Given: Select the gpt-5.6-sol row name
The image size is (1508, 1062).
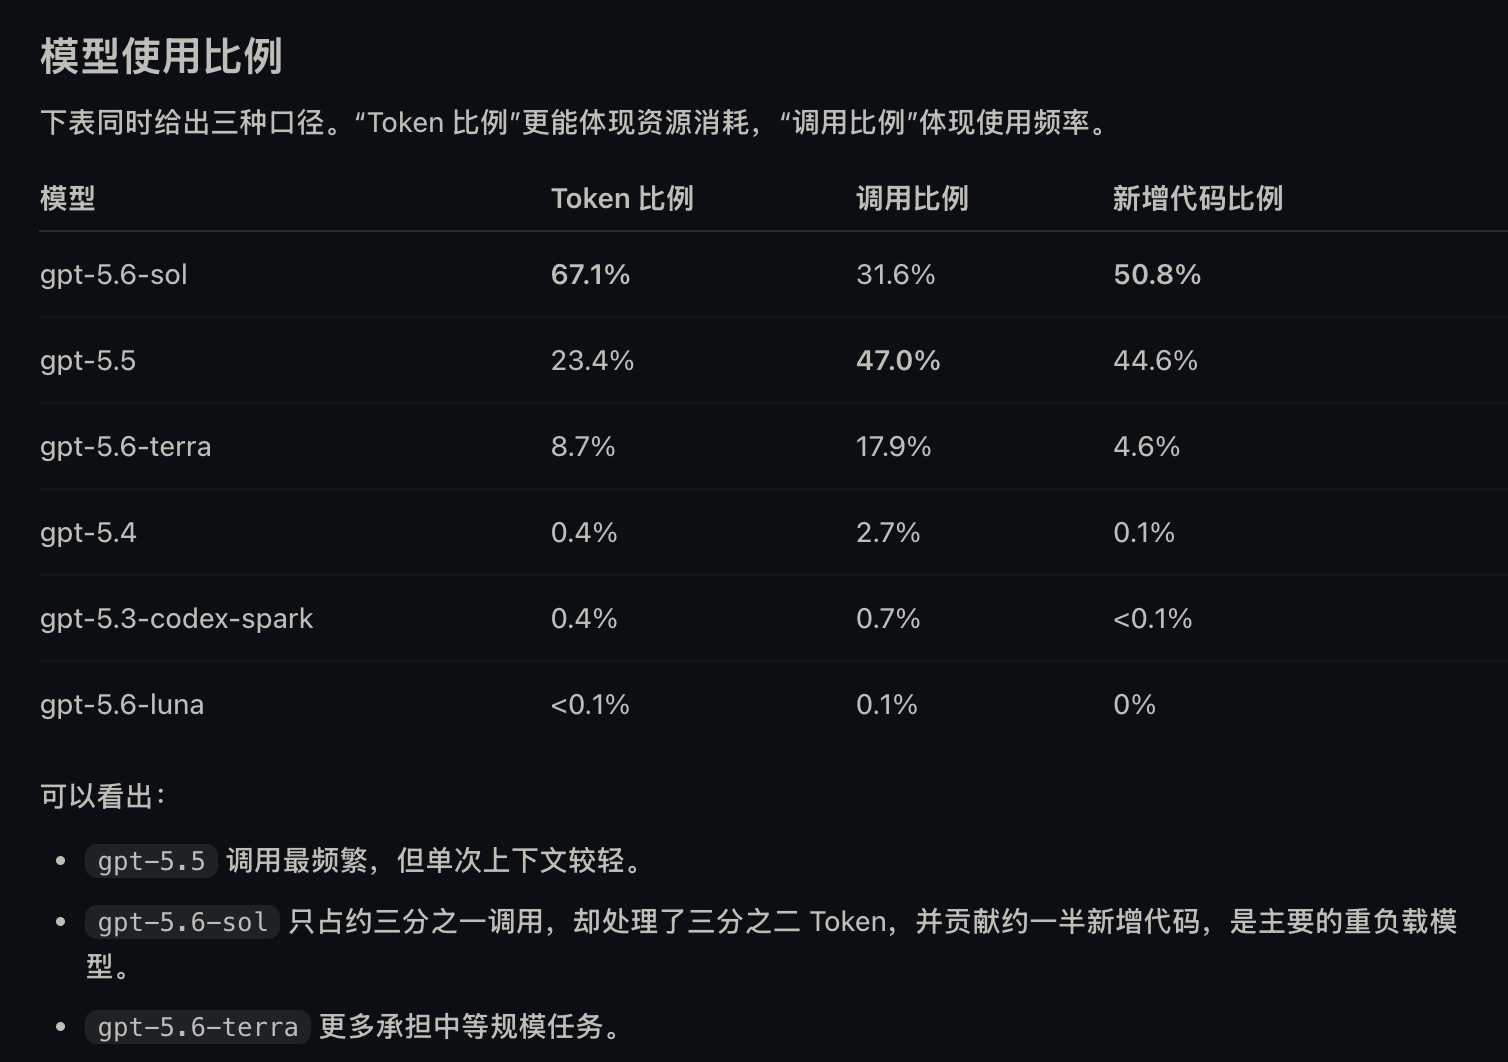Looking at the screenshot, I should [114, 275].
